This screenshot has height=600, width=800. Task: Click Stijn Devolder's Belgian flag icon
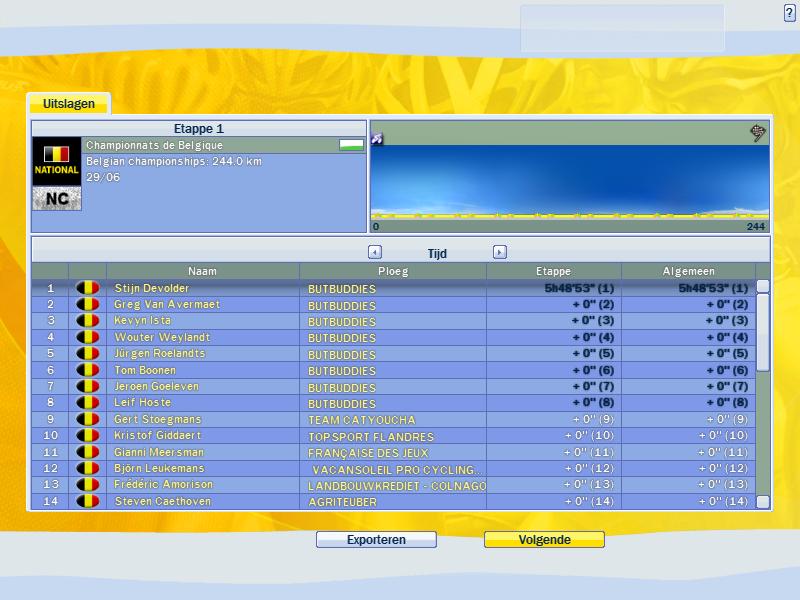tap(88, 288)
